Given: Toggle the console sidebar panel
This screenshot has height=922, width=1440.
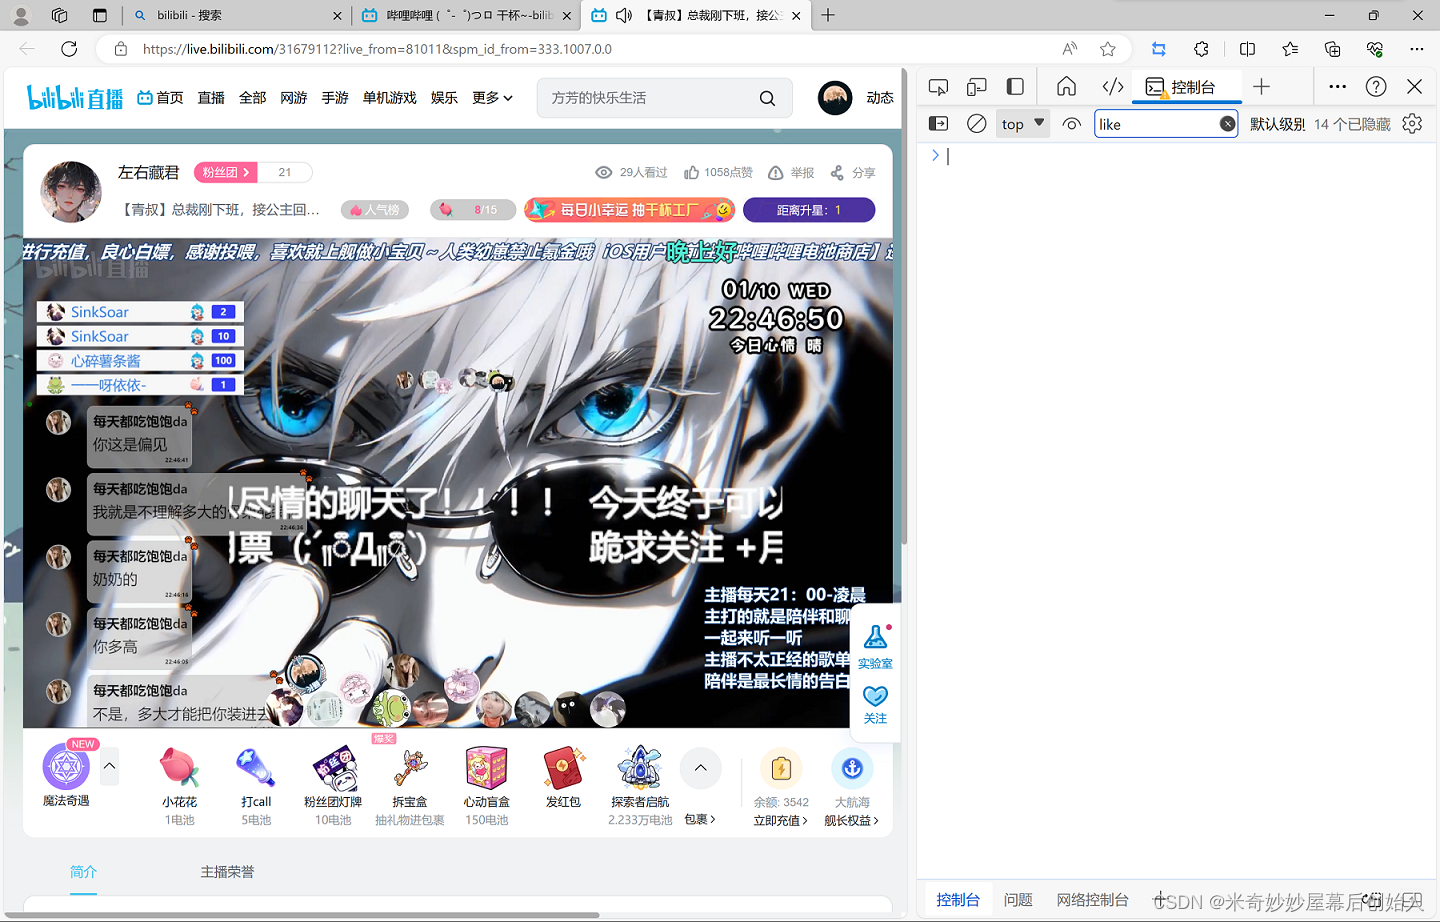Looking at the screenshot, I should click(938, 124).
